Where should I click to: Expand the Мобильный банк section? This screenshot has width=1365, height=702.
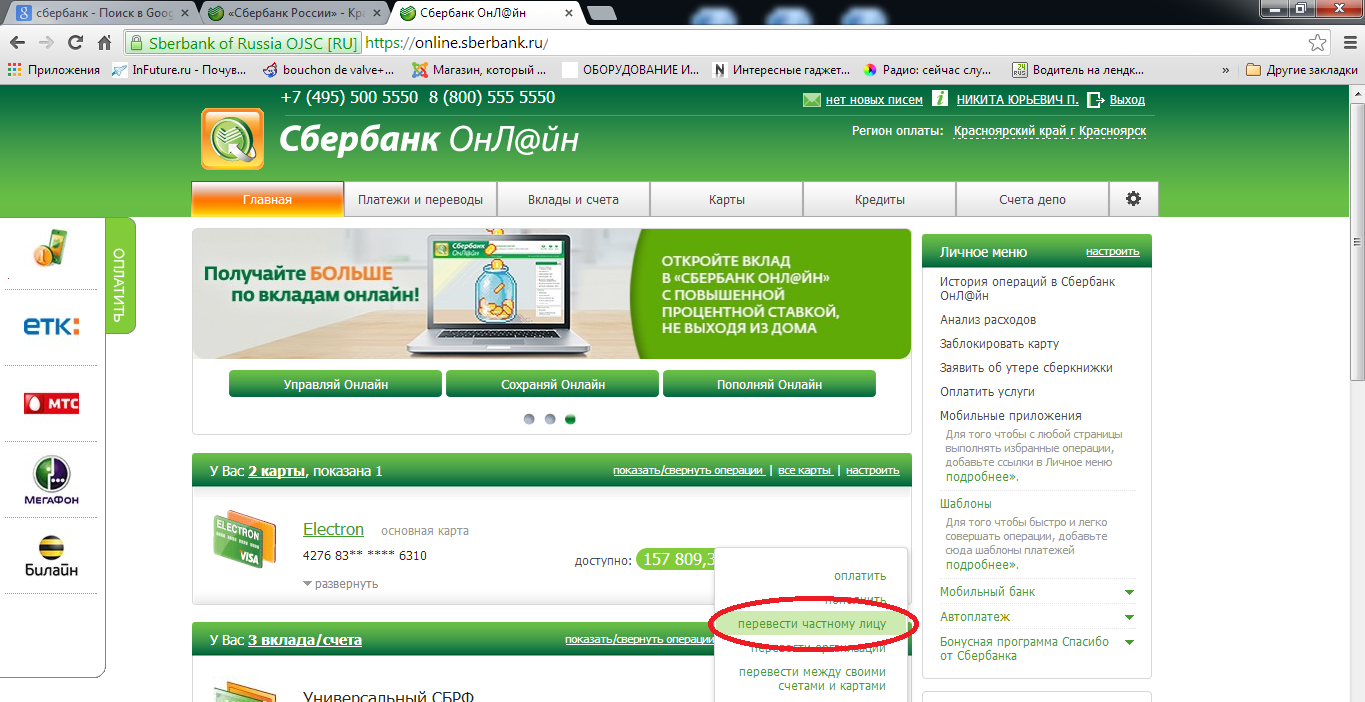coord(1037,592)
